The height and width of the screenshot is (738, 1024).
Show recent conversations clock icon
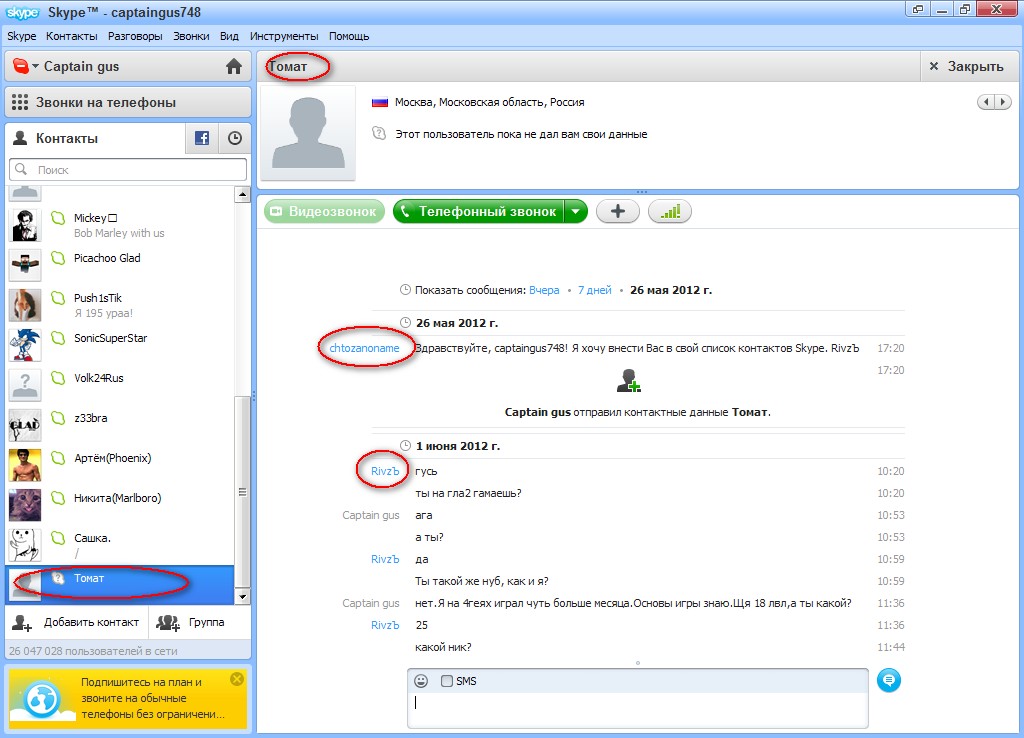235,139
